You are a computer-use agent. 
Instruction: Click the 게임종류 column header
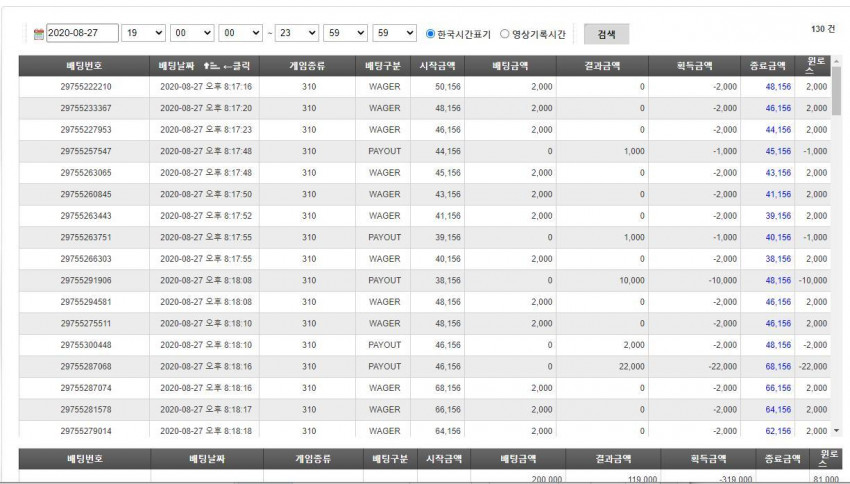[x=307, y=66]
